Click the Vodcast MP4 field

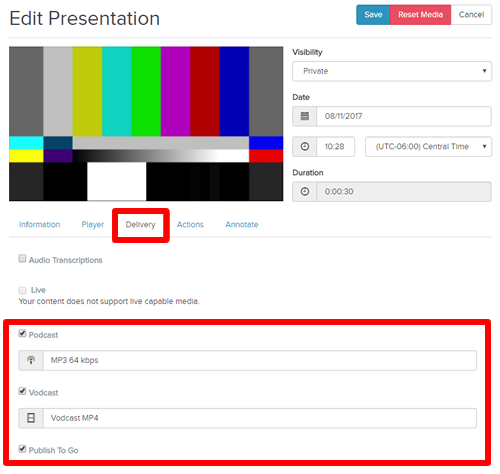coord(260,418)
